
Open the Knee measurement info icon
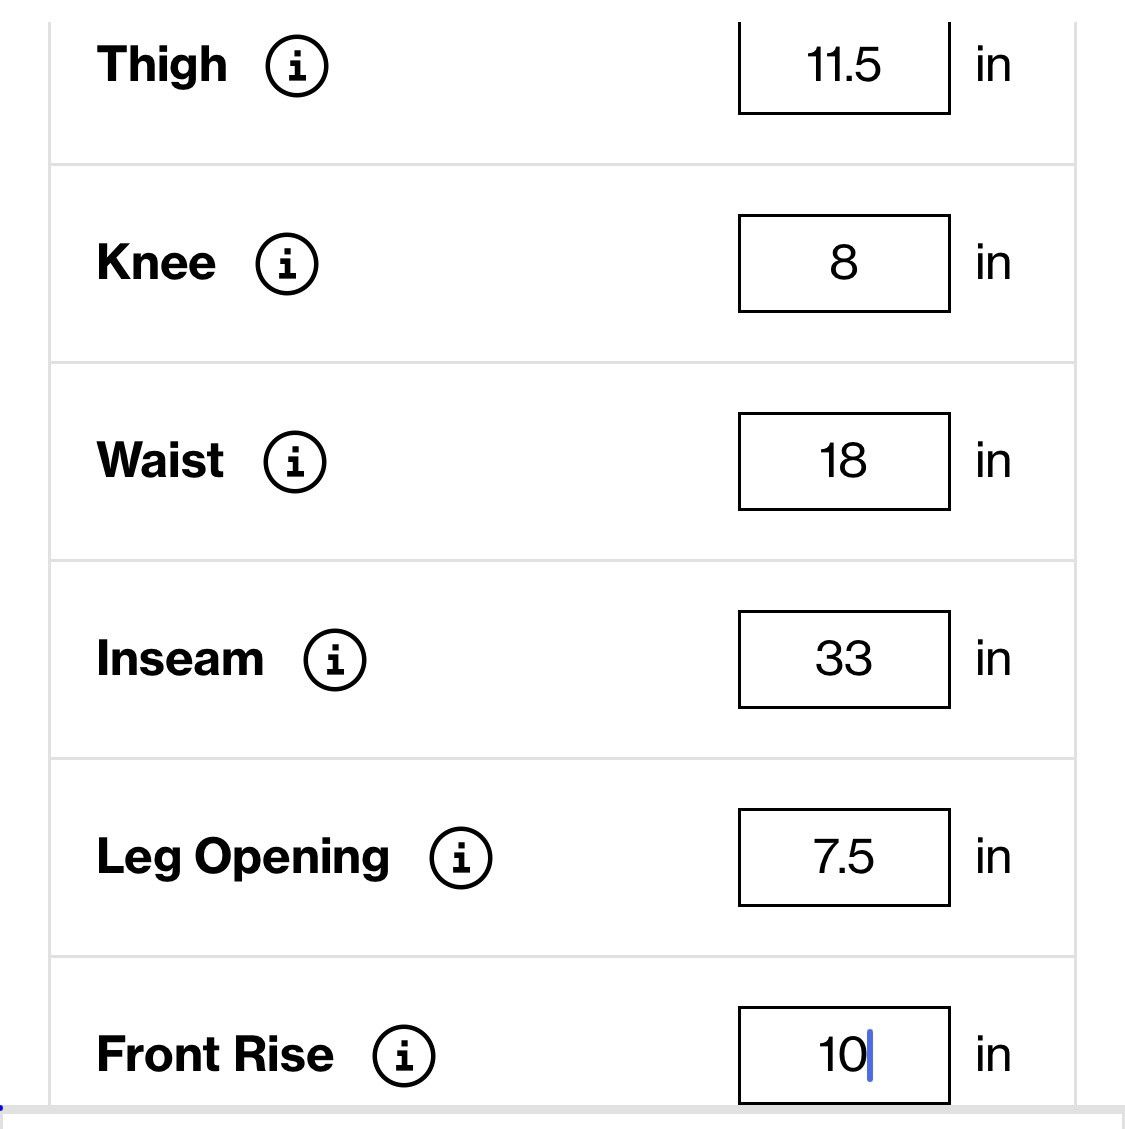pos(287,264)
